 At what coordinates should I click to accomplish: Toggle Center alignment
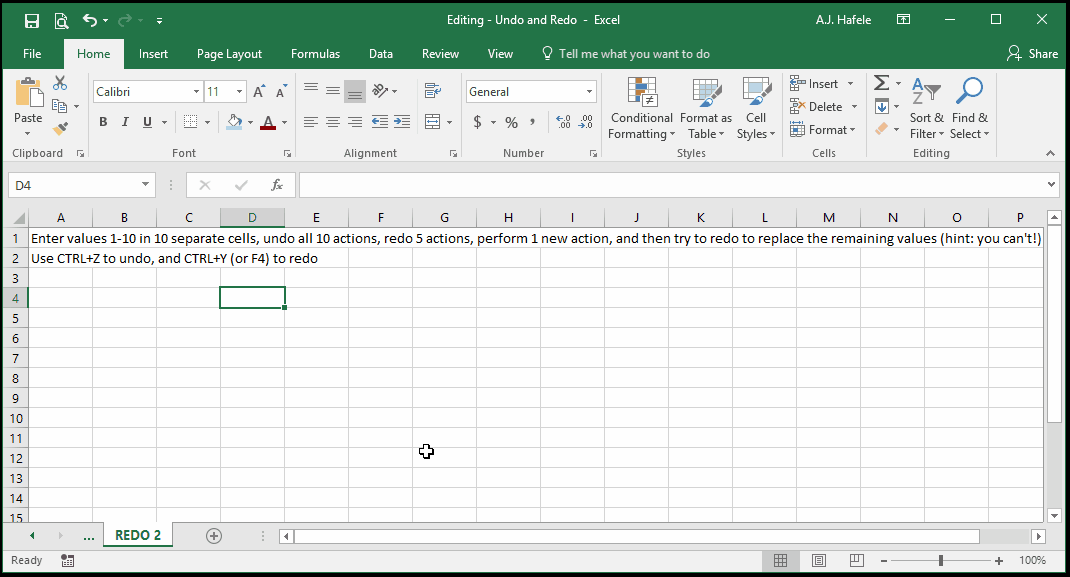333,122
